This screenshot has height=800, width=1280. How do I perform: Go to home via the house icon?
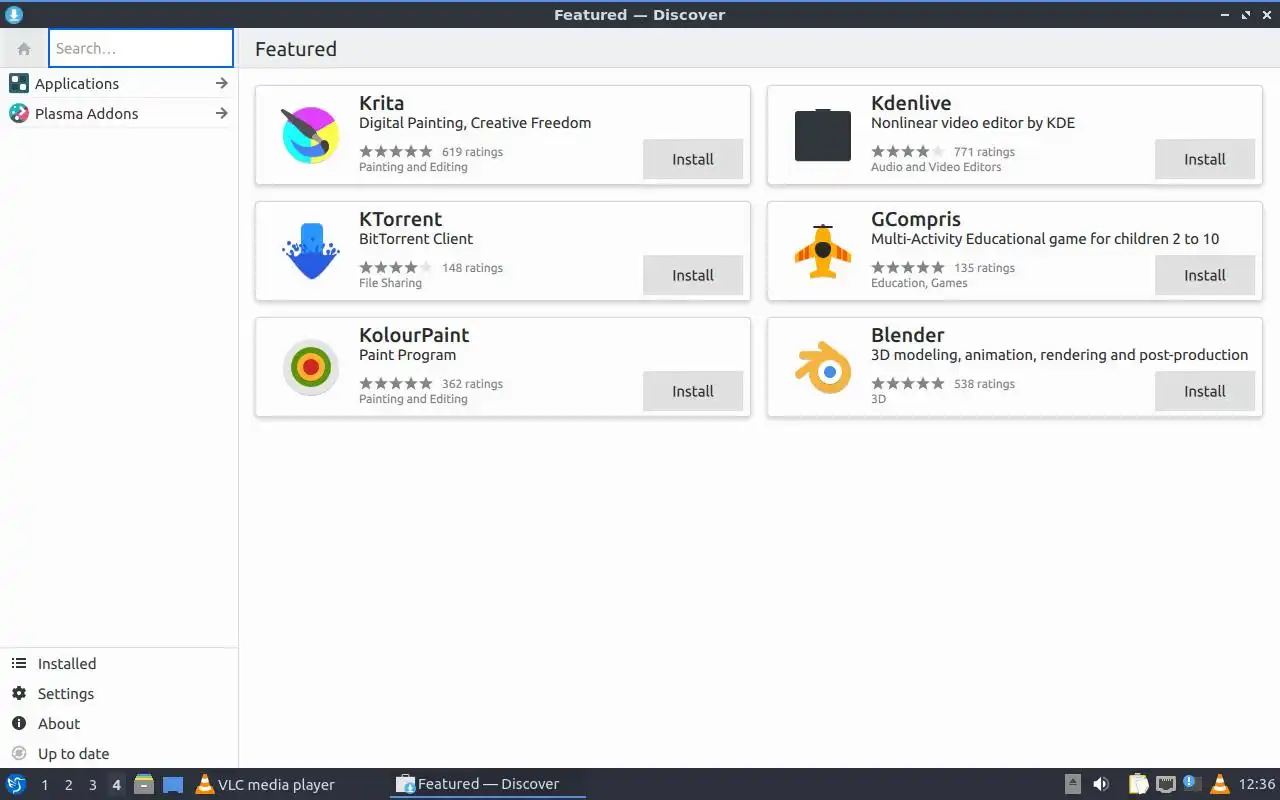coord(24,48)
